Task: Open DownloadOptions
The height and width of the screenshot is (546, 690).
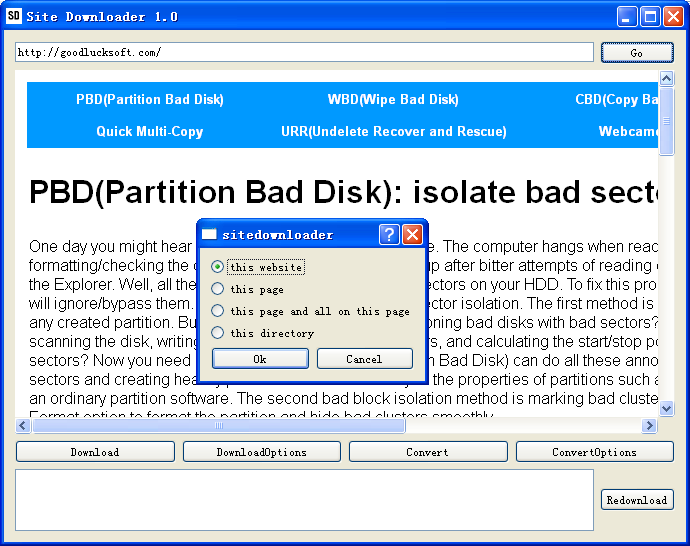Action: (x=261, y=452)
